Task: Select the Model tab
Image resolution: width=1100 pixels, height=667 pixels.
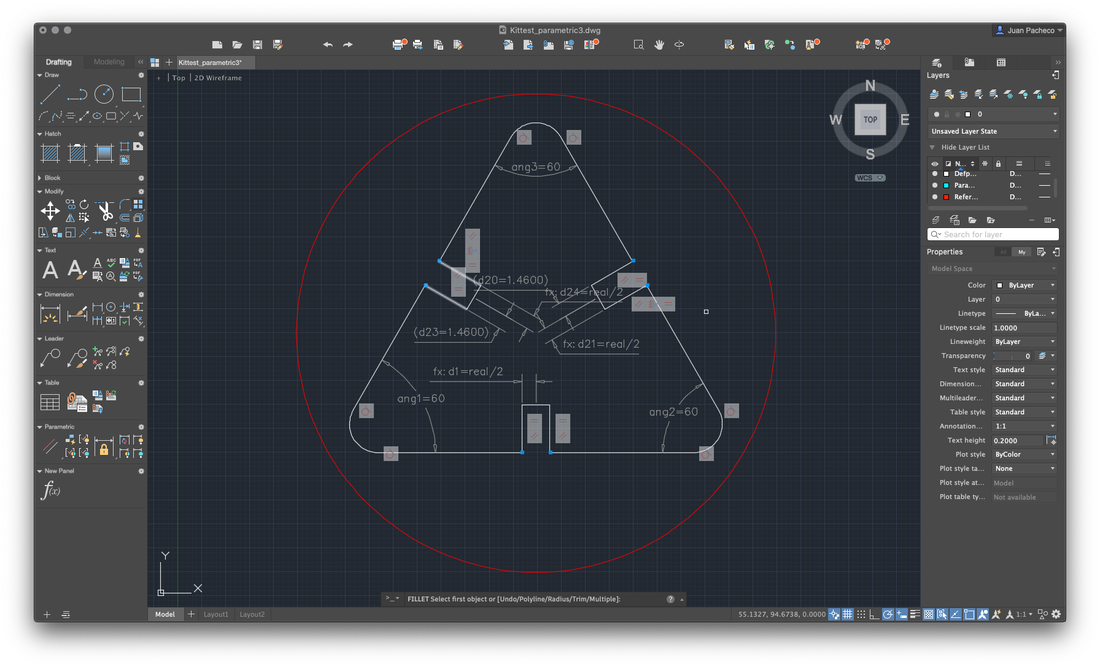Action: [x=165, y=614]
